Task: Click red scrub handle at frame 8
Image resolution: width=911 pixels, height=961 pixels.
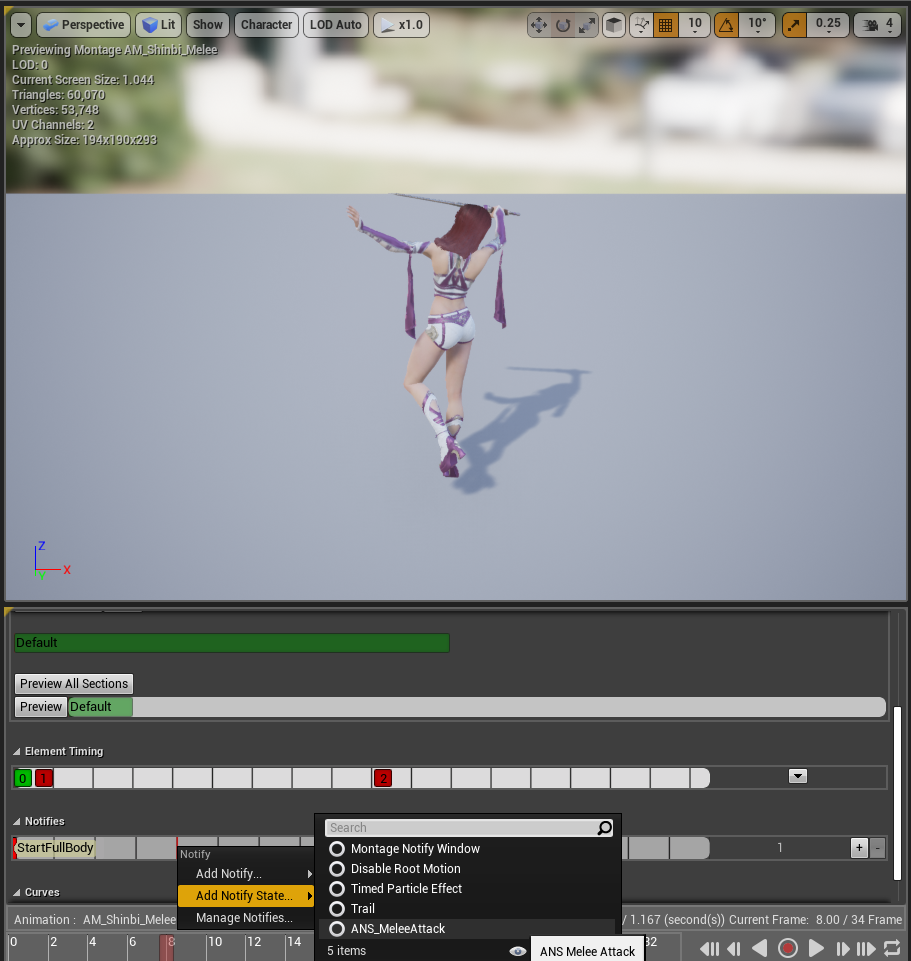Action: [166, 948]
